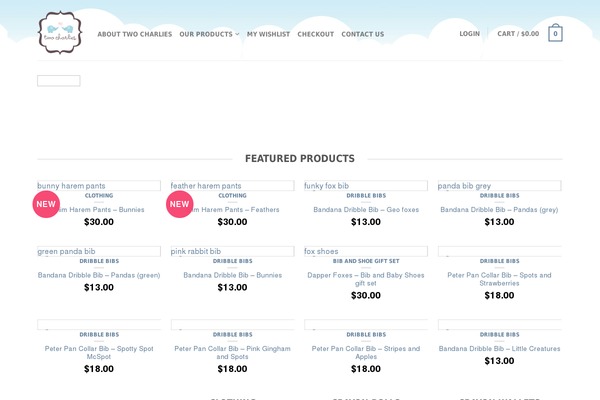Open Bandana Dribble Bib – Bunnies
This screenshot has height=400, width=600.
(x=232, y=275)
